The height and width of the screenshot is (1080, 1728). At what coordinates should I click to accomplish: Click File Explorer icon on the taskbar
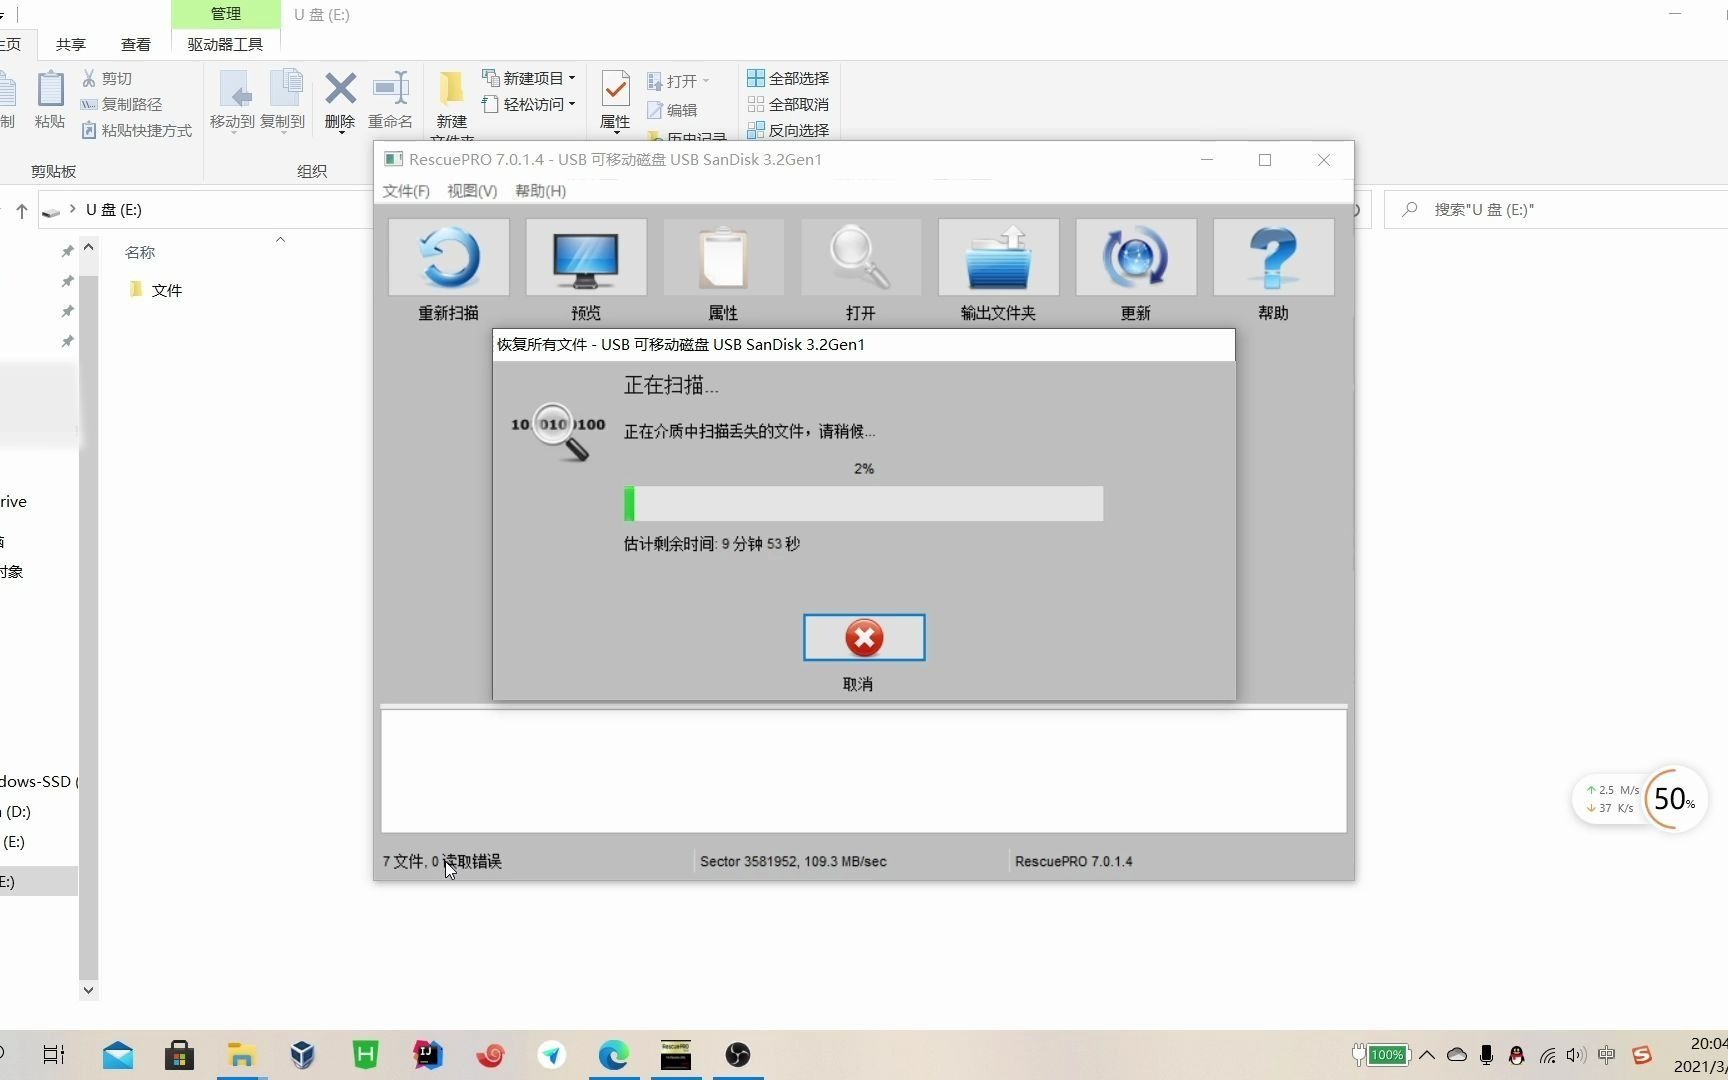242,1055
